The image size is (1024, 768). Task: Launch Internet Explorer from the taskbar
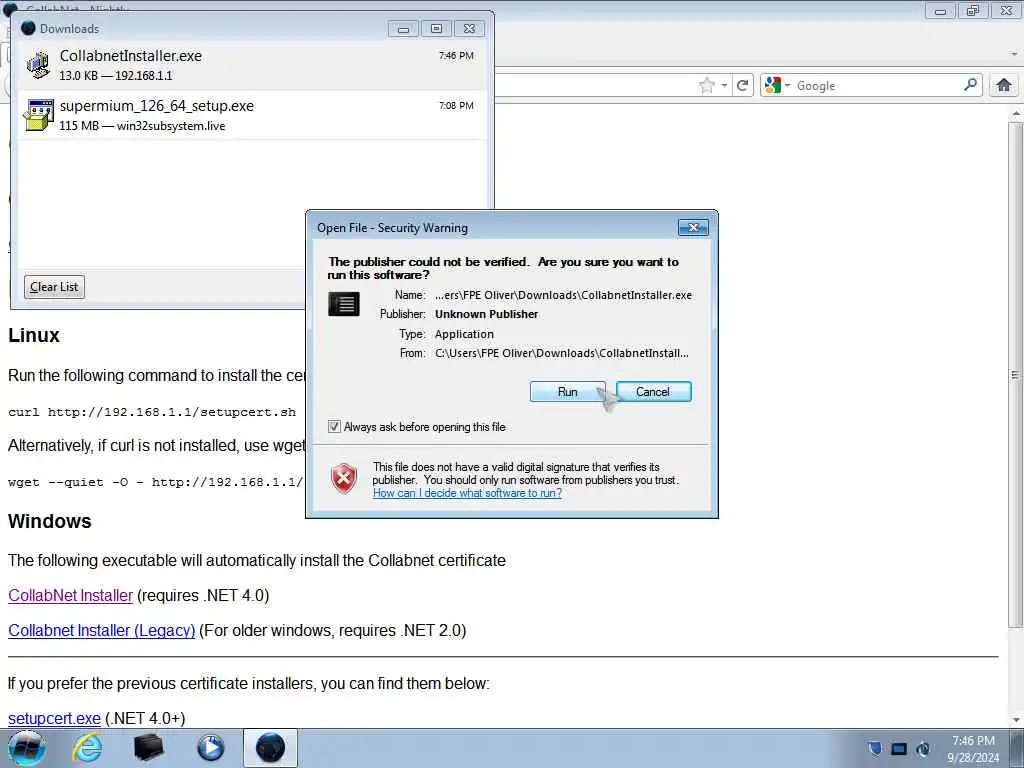(87, 748)
